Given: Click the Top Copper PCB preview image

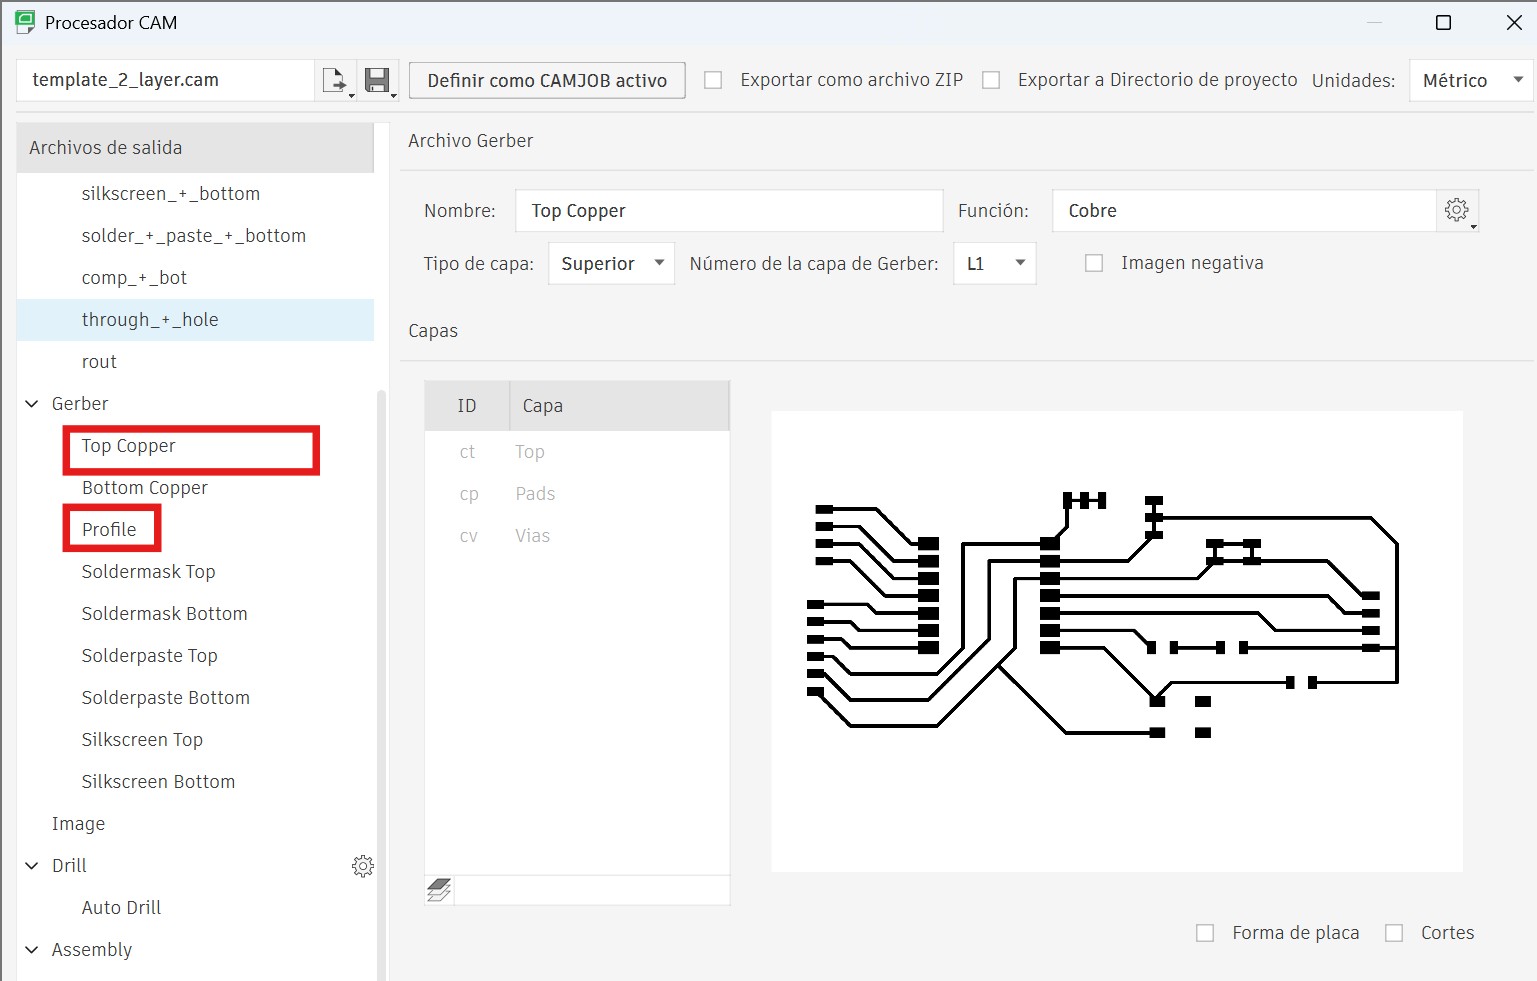Looking at the screenshot, I should [x=1117, y=641].
